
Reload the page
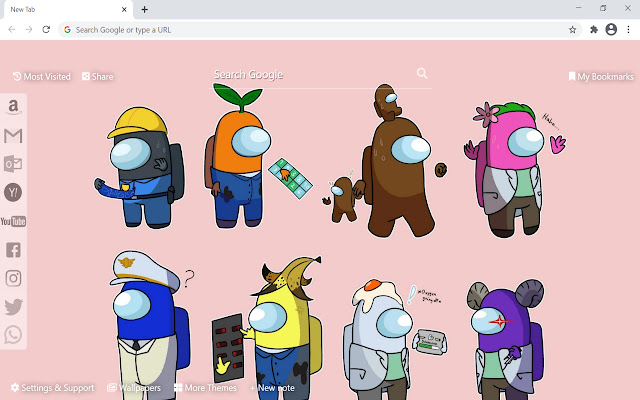coord(46,29)
